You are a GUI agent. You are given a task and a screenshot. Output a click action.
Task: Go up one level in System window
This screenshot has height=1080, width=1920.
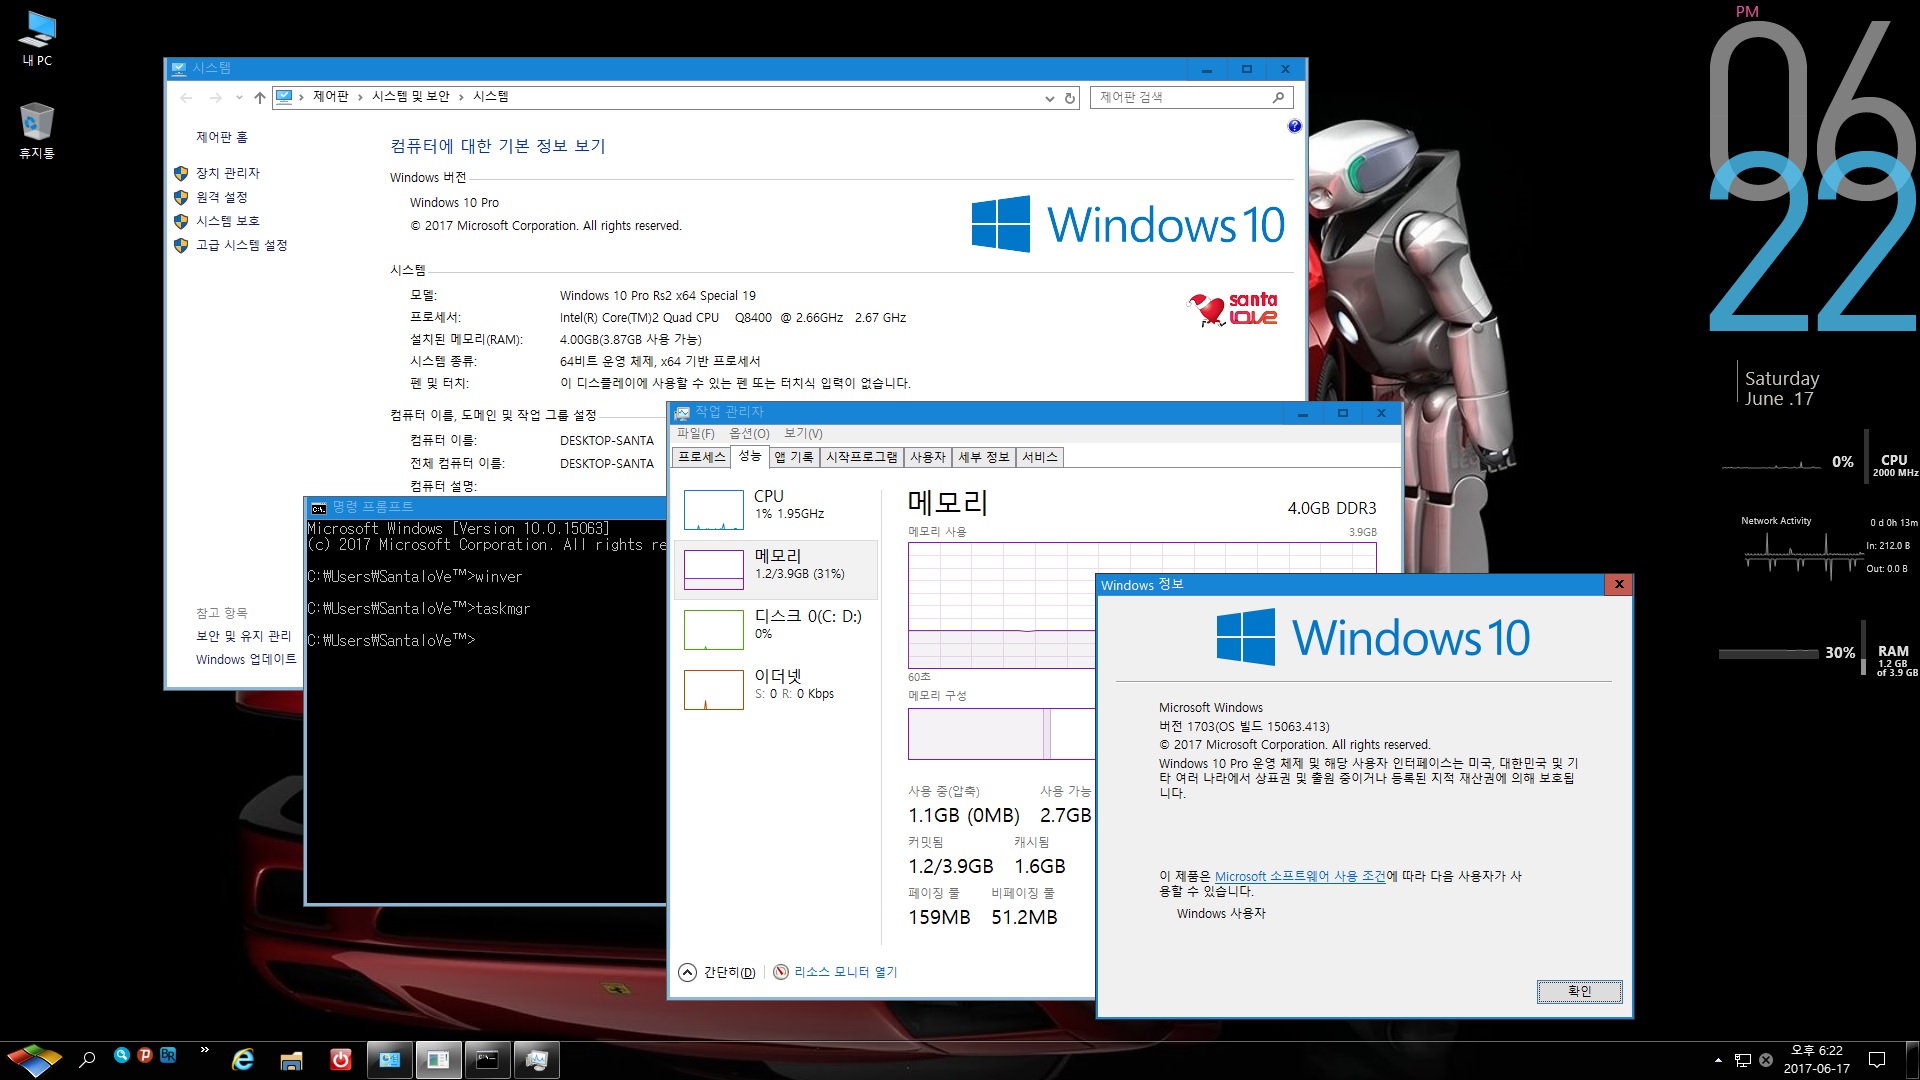coord(260,97)
